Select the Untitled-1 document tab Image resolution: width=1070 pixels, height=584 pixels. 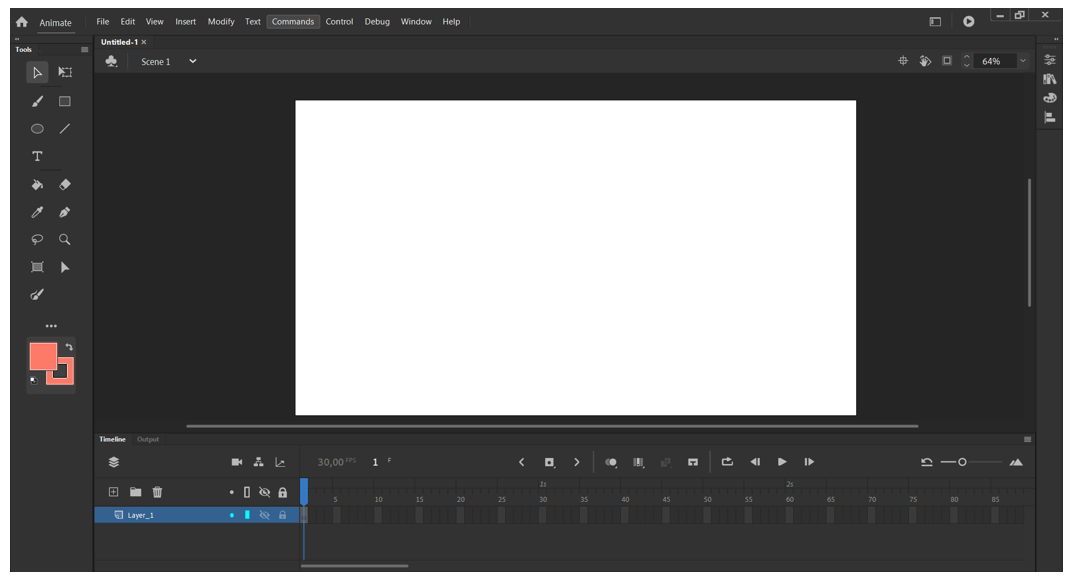click(119, 42)
